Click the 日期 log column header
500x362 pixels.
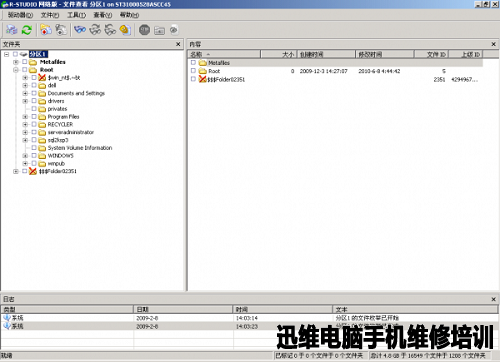pos(183,309)
